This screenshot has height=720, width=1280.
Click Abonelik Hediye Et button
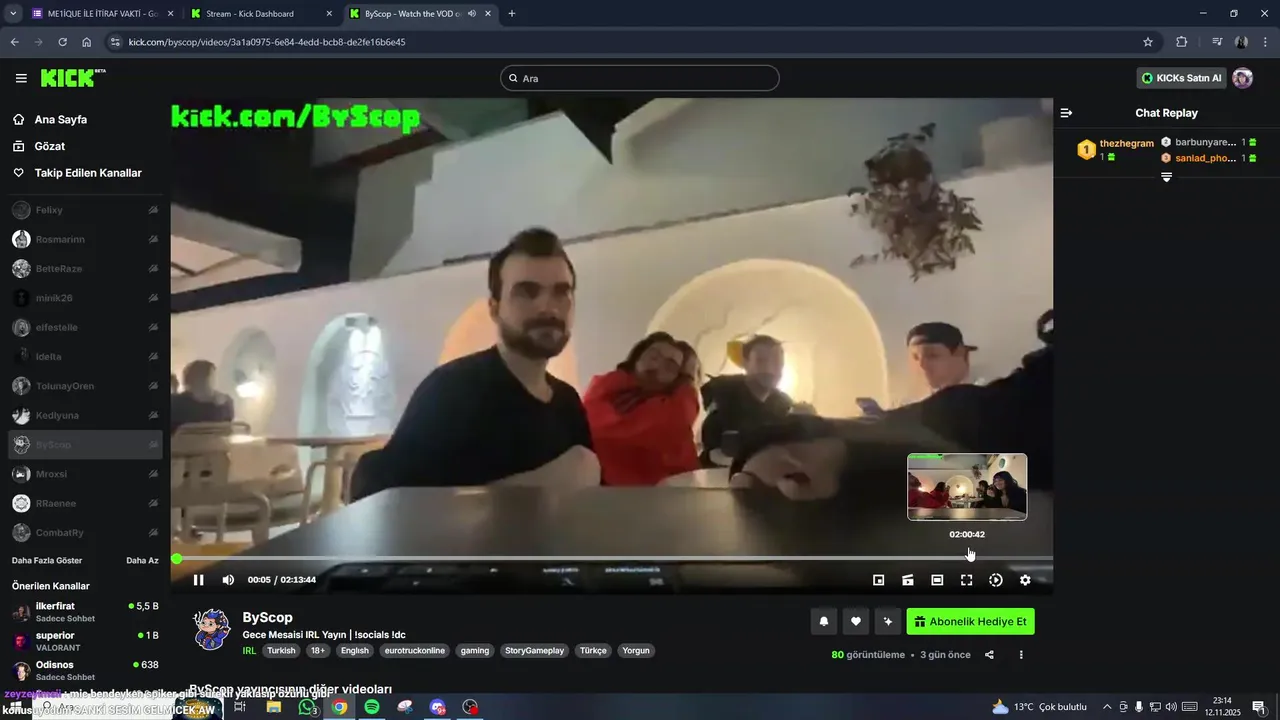pyautogui.click(x=970, y=621)
